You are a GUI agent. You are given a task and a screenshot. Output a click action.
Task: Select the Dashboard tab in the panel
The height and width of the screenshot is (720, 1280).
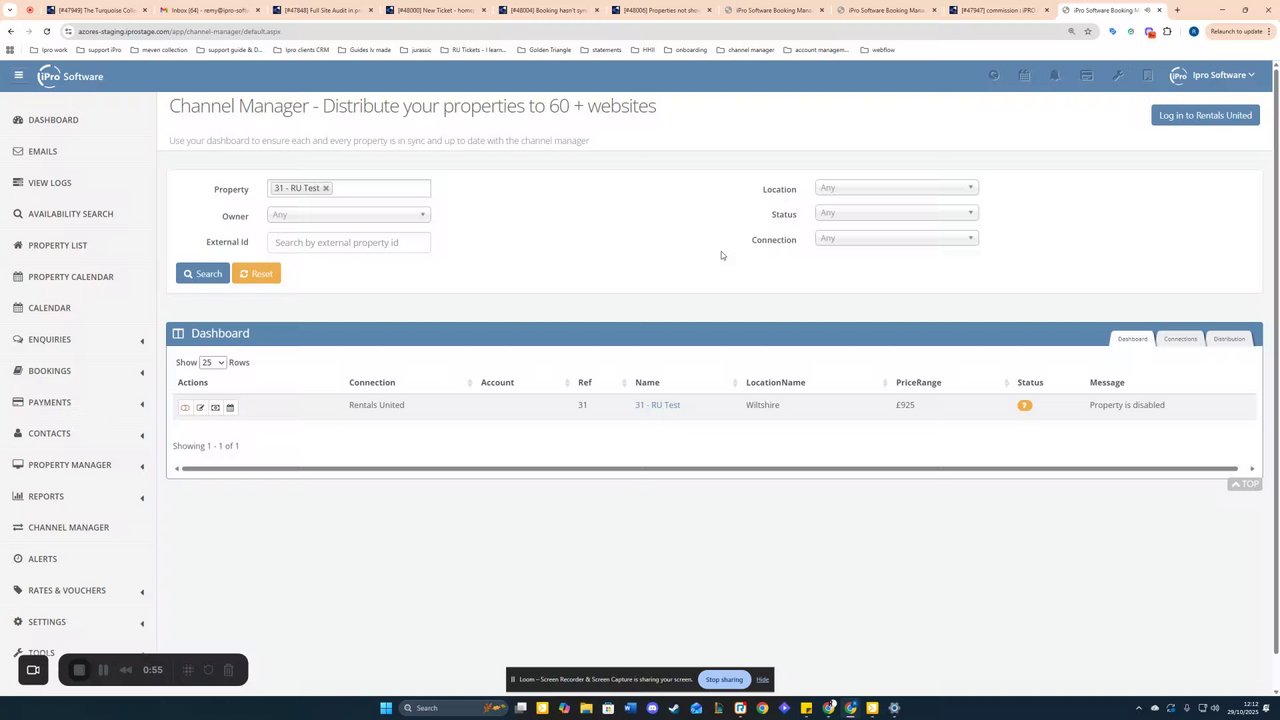point(1132,339)
